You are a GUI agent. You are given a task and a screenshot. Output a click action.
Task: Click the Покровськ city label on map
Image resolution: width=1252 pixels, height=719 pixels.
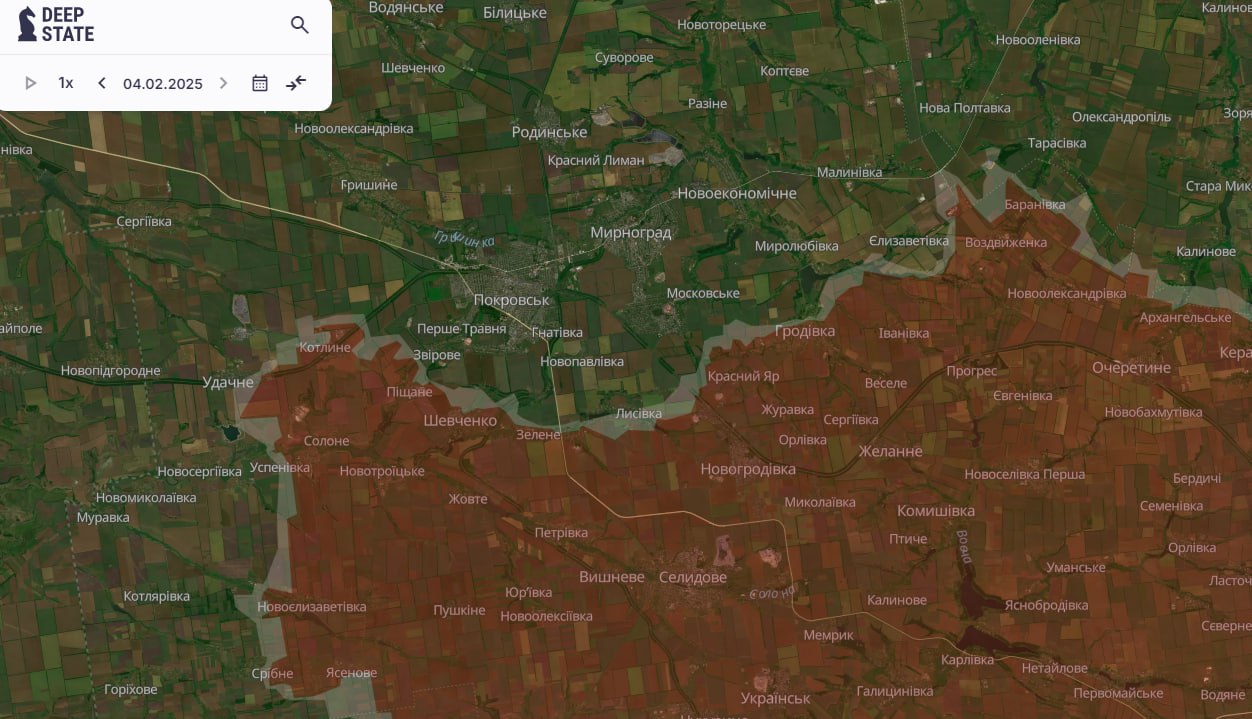click(511, 300)
